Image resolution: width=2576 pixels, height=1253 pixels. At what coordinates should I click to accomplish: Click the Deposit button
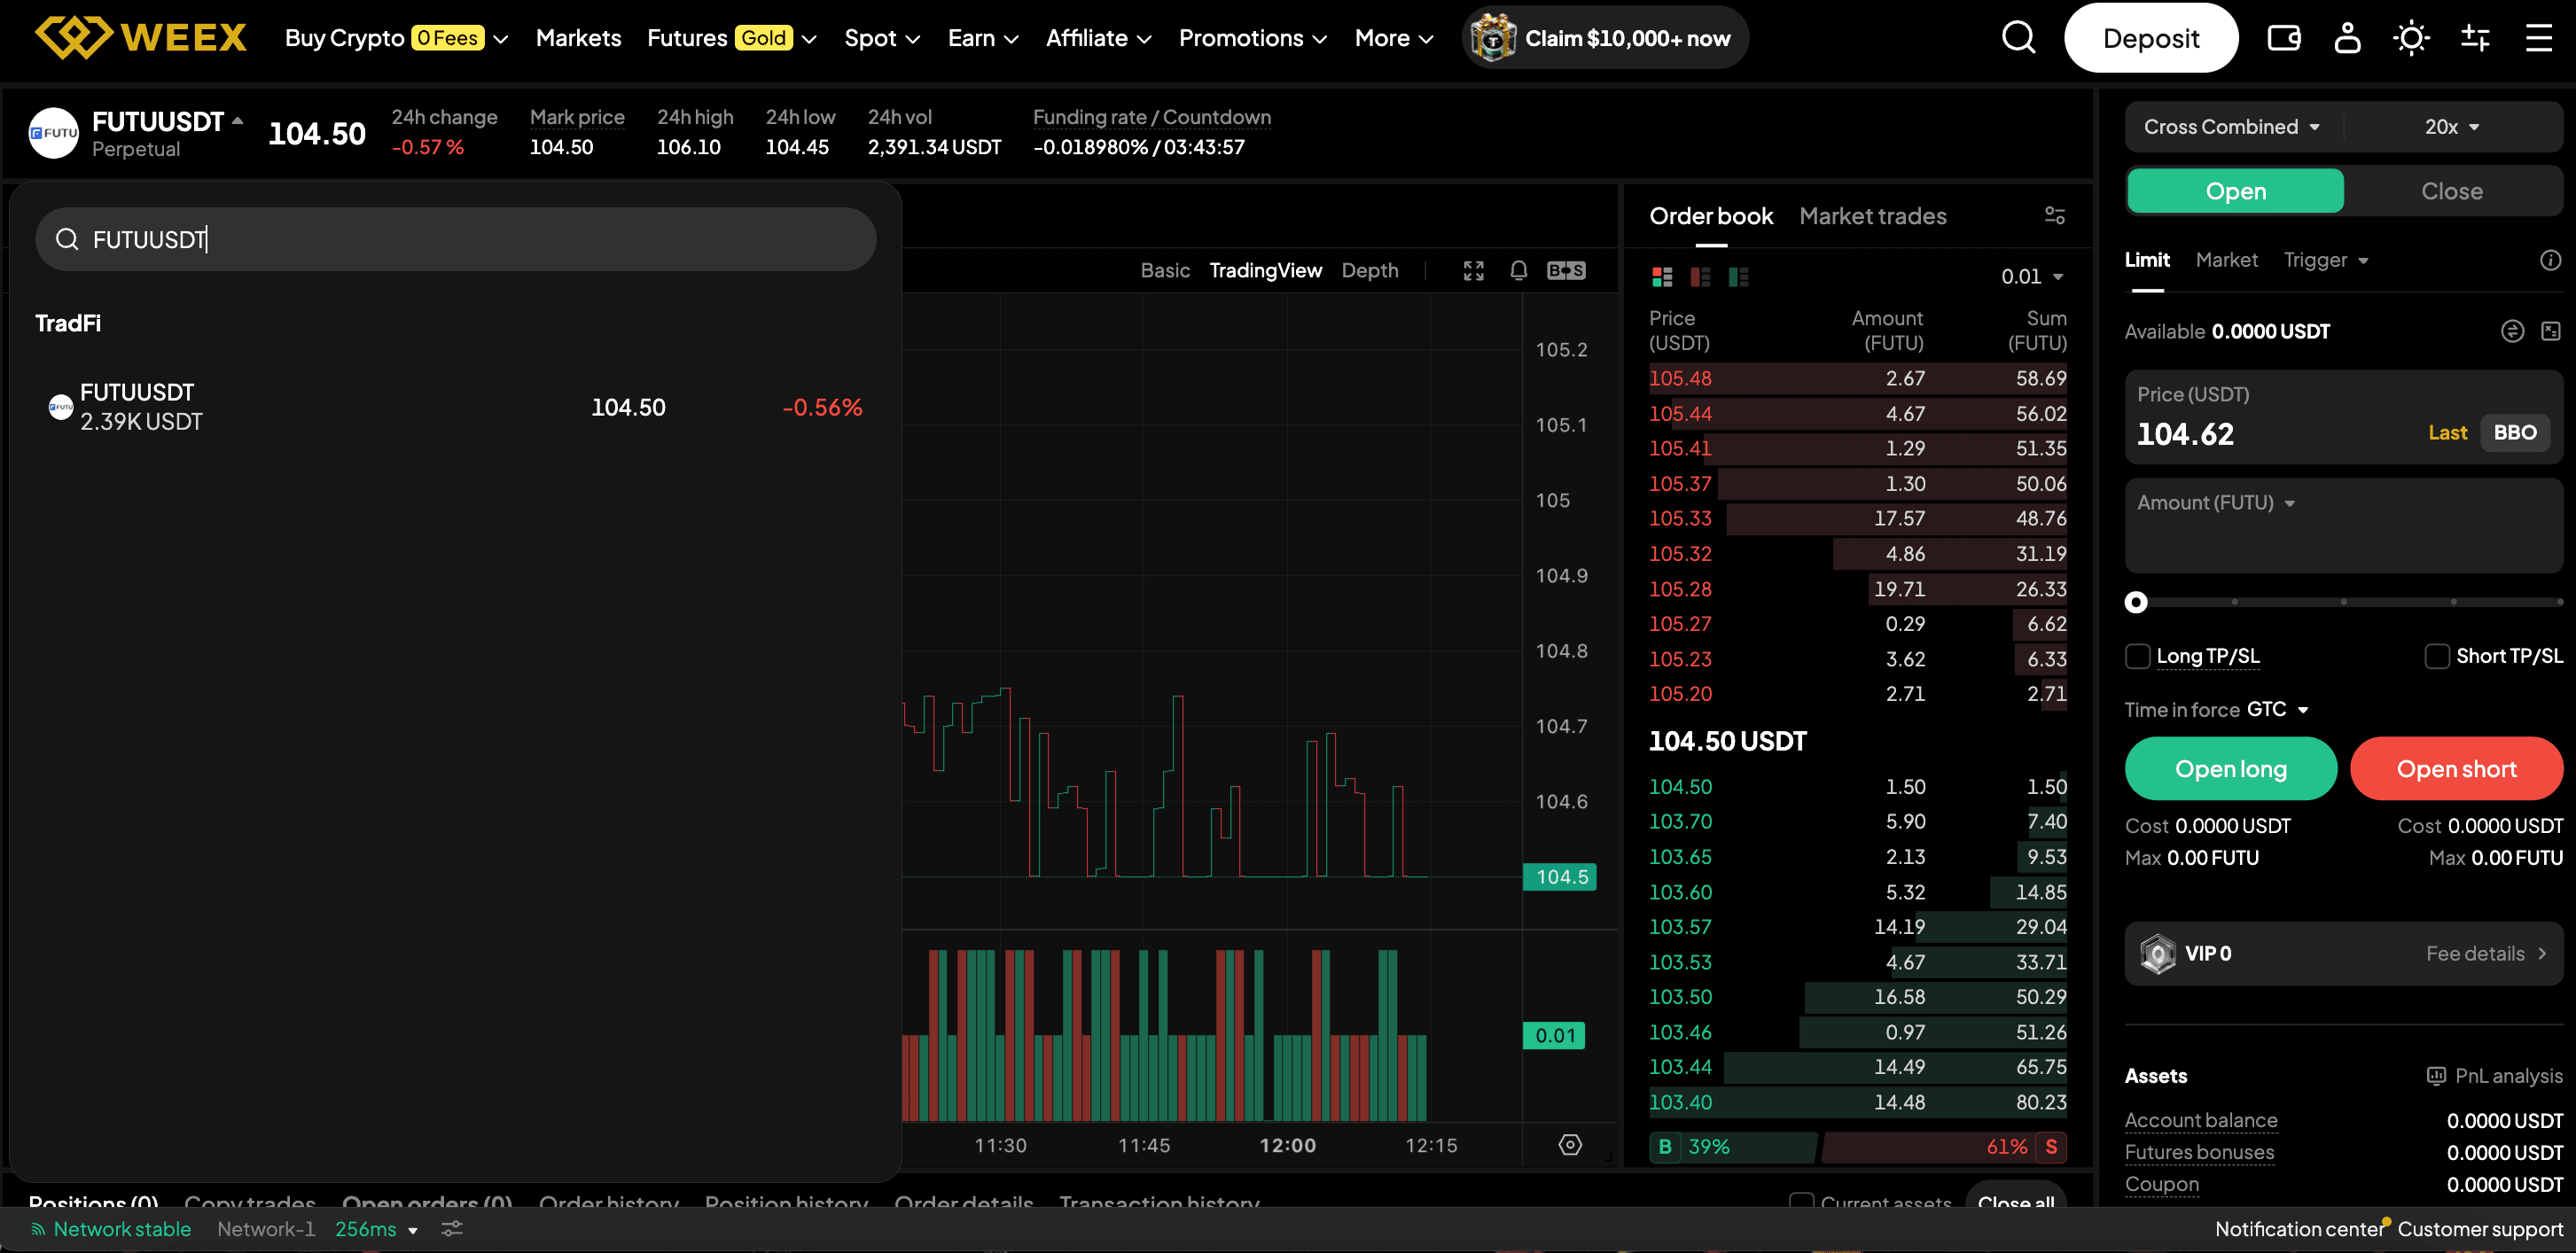click(2150, 38)
